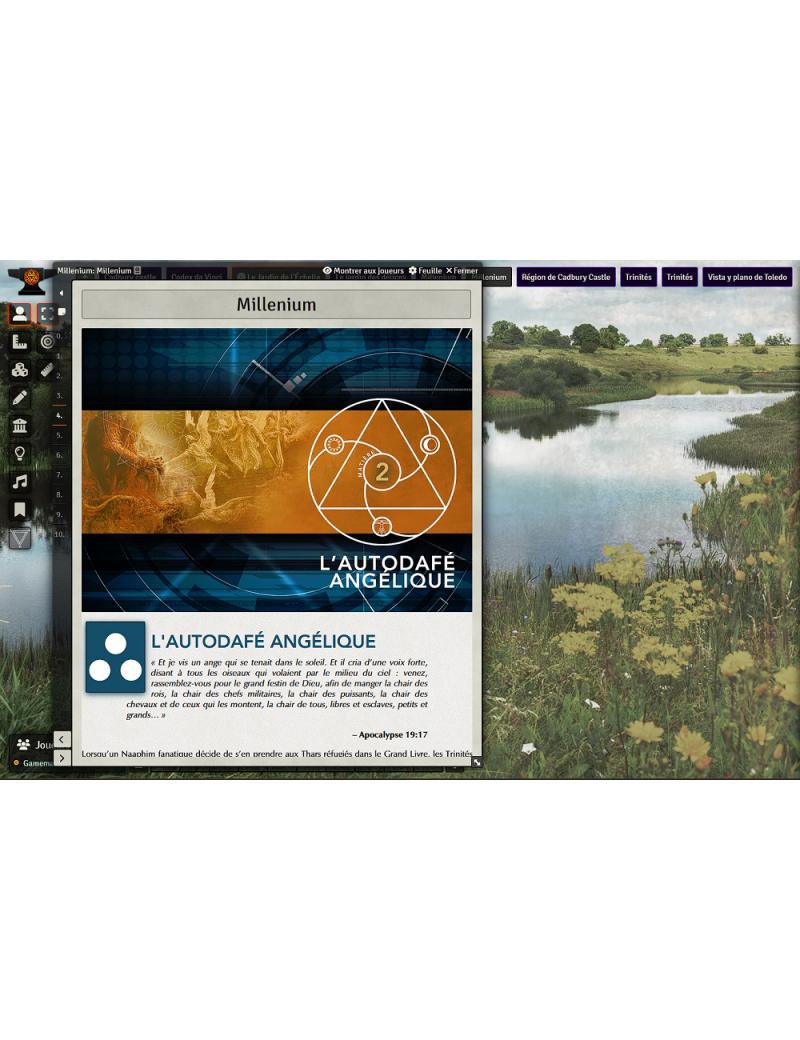Activate the Drawing pencil tool
Viewport: 800px width, 1040px height.
[19, 397]
